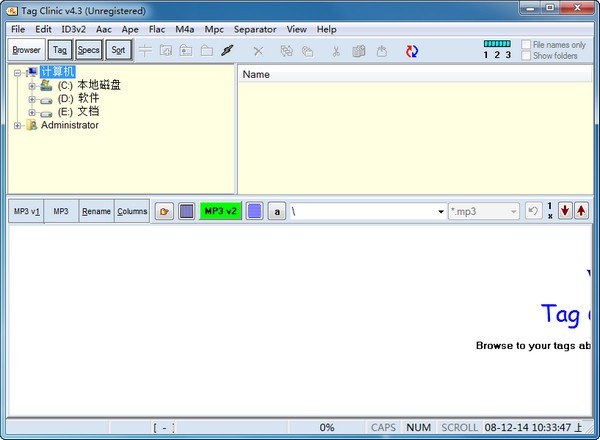Screen dimensions: 600x440
Task: Collapse the 计算机 tree node
Action: [x=17, y=72]
